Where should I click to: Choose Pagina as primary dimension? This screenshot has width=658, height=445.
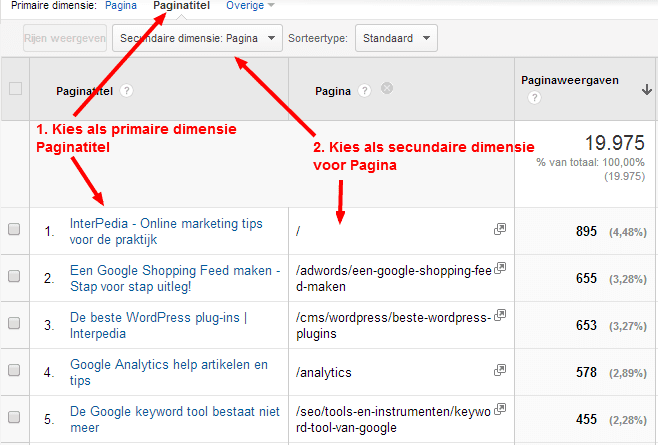coord(121,5)
